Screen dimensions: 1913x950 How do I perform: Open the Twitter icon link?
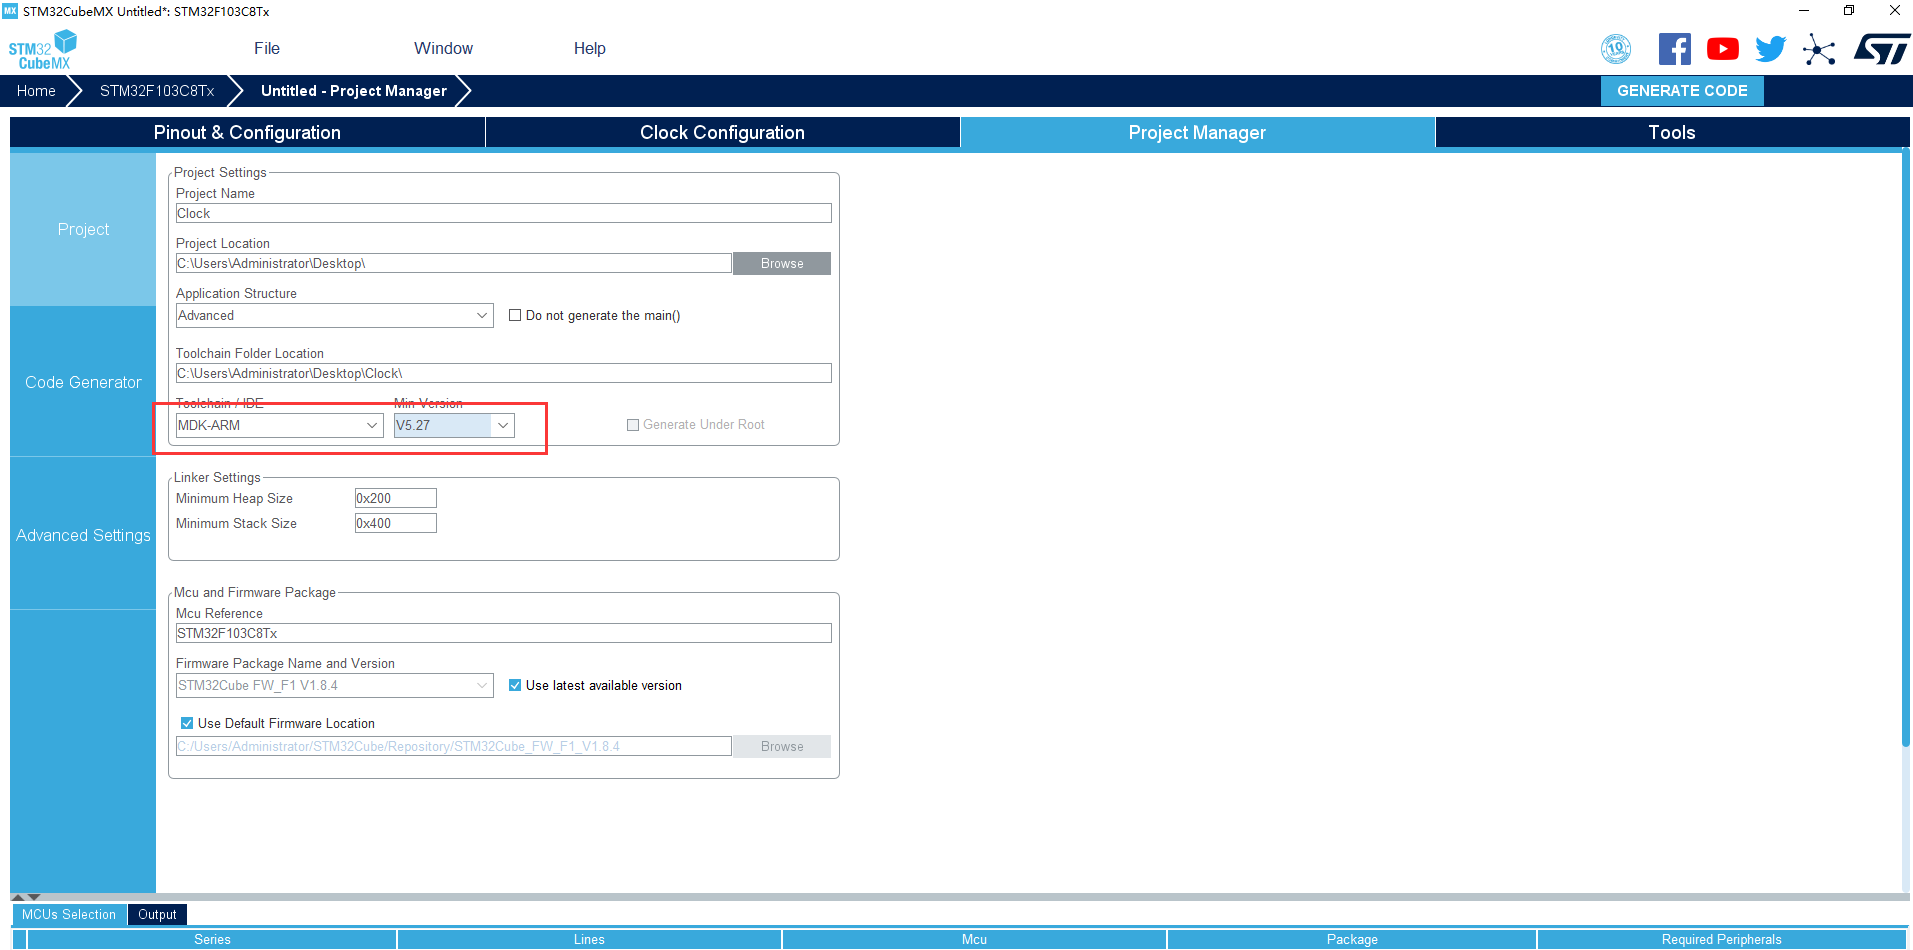(1771, 49)
